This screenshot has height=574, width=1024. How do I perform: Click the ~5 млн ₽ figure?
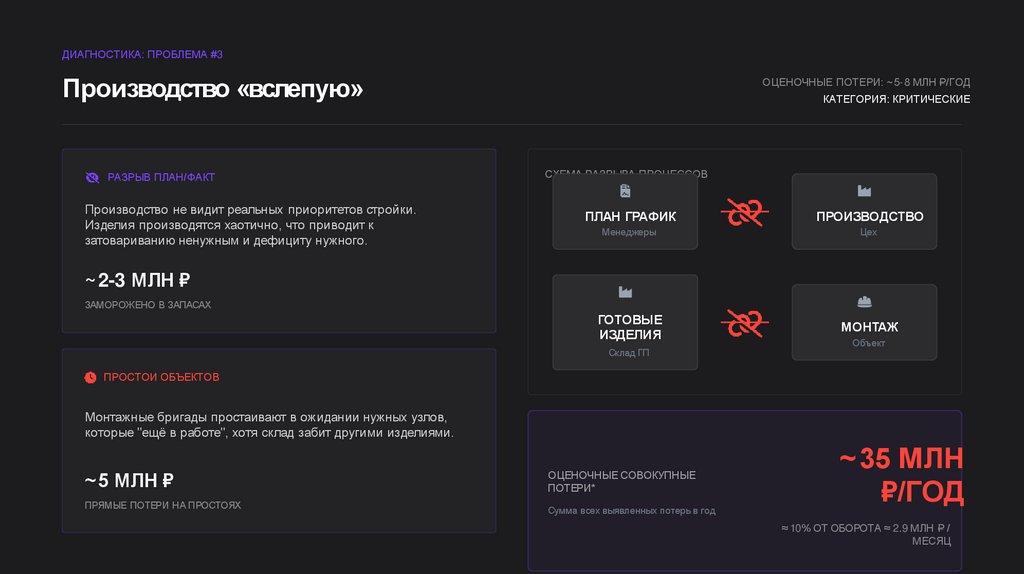coord(129,480)
